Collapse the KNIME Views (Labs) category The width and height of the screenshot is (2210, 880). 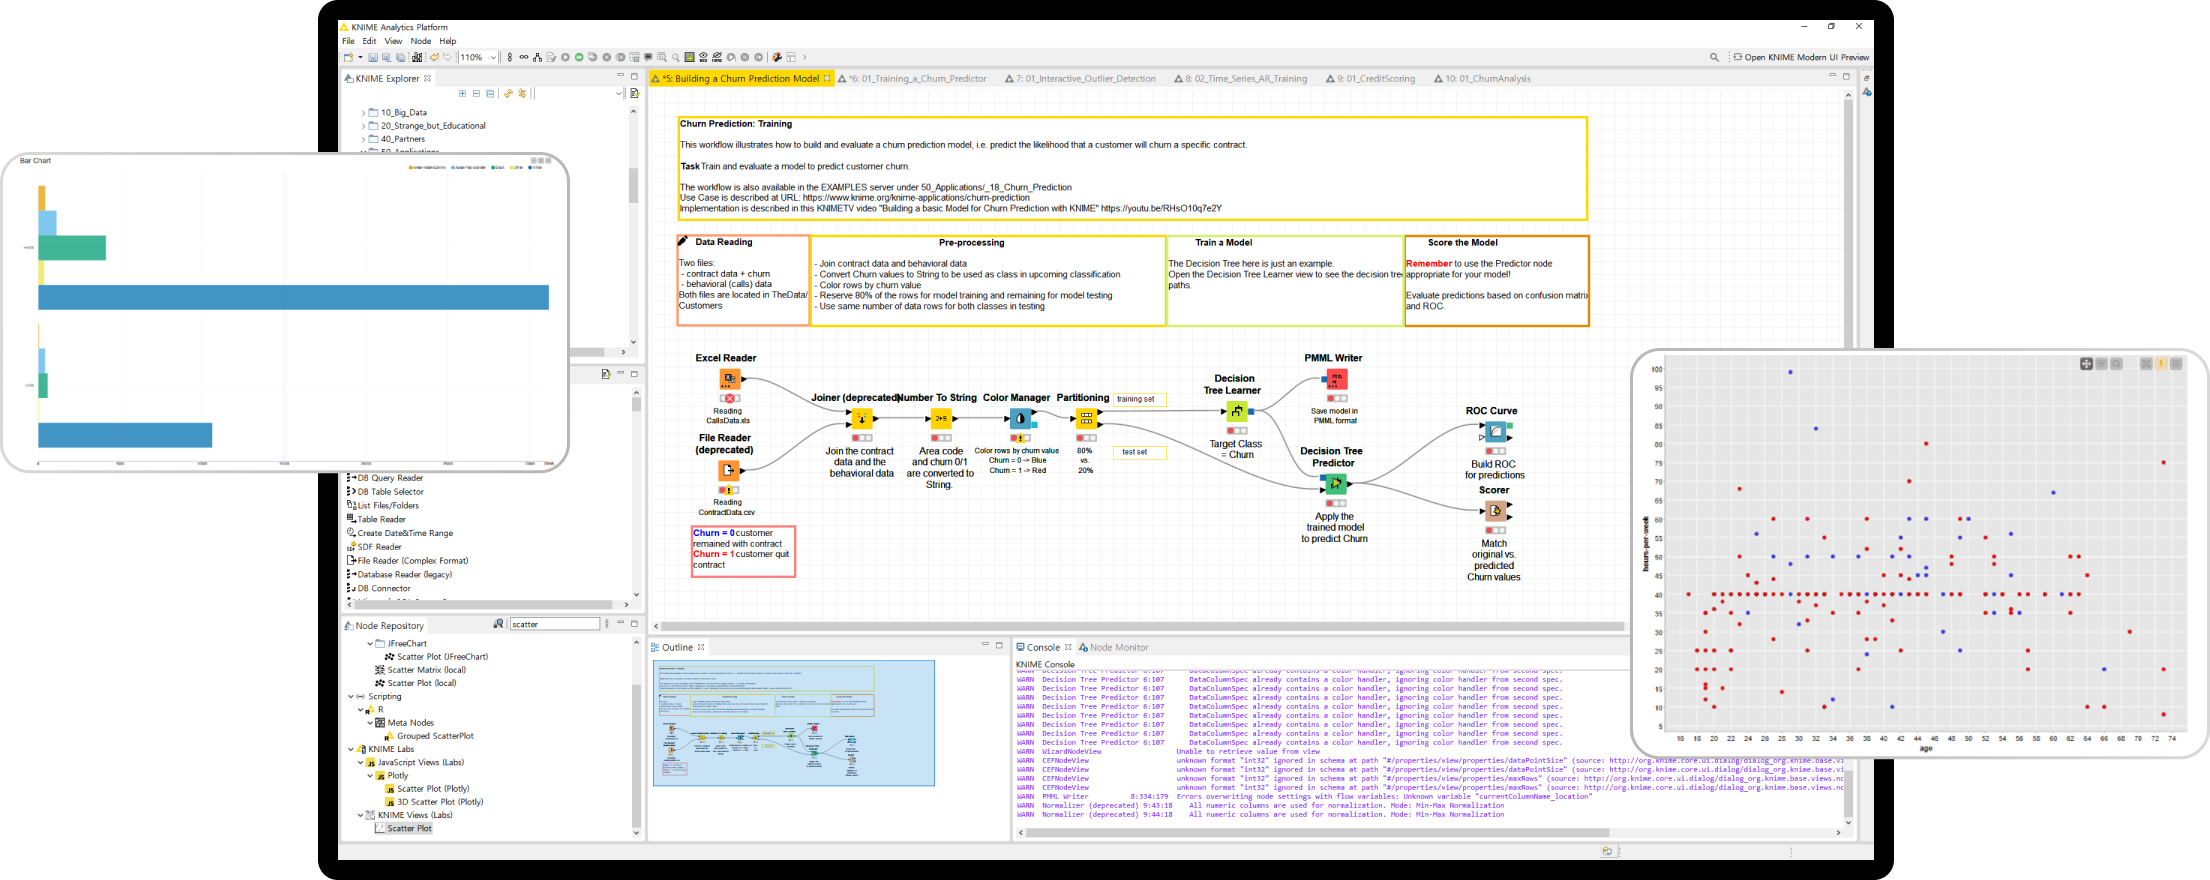click(x=360, y=815)
